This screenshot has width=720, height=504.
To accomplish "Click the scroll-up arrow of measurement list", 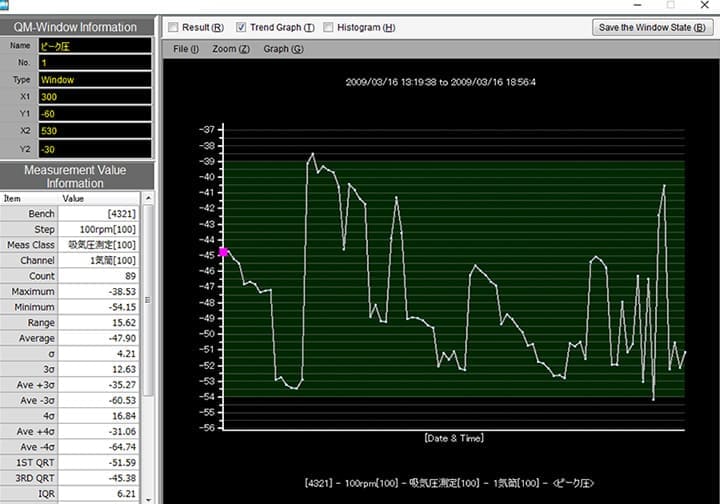I will click(x=148, y=198).
